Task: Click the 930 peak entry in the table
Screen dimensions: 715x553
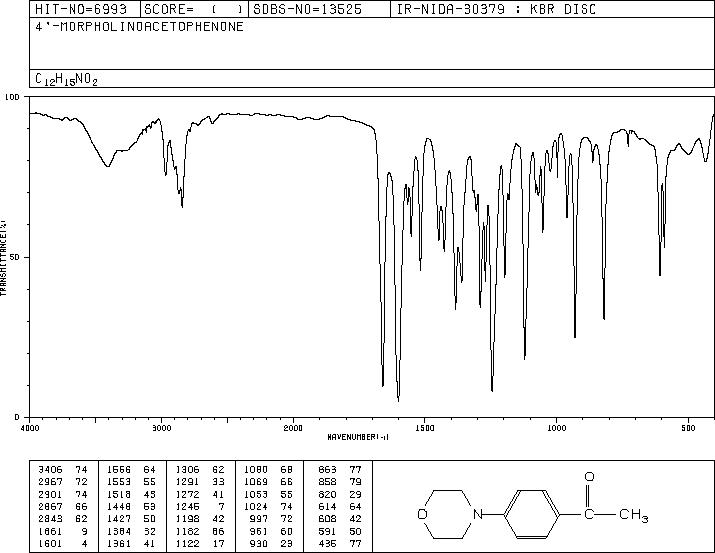Action: pos(272,543)
